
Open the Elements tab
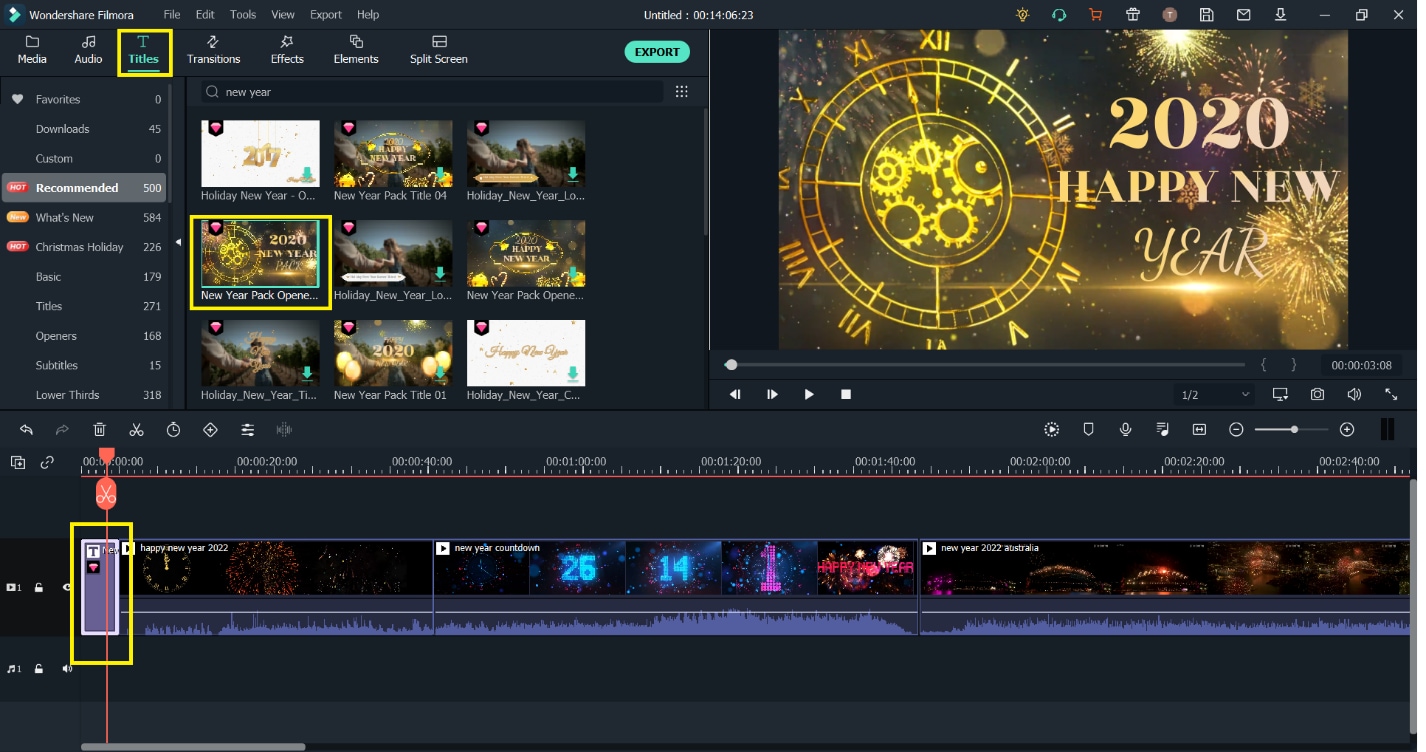pyautogui.click(x=356, y=50)
